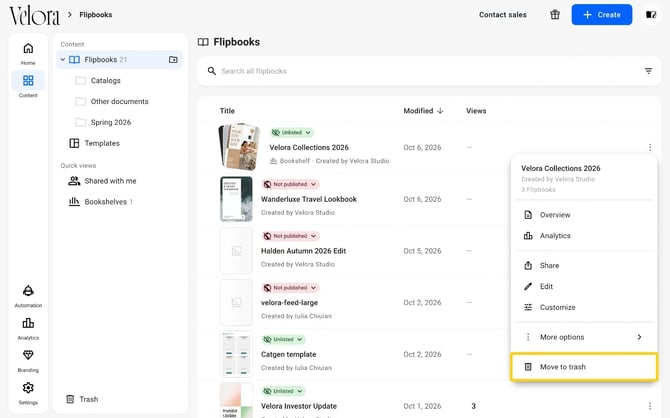Open the Wanderluxe Travel Lookbook thumbnail
The image size is (670, 418).
[x=236, y=199]
